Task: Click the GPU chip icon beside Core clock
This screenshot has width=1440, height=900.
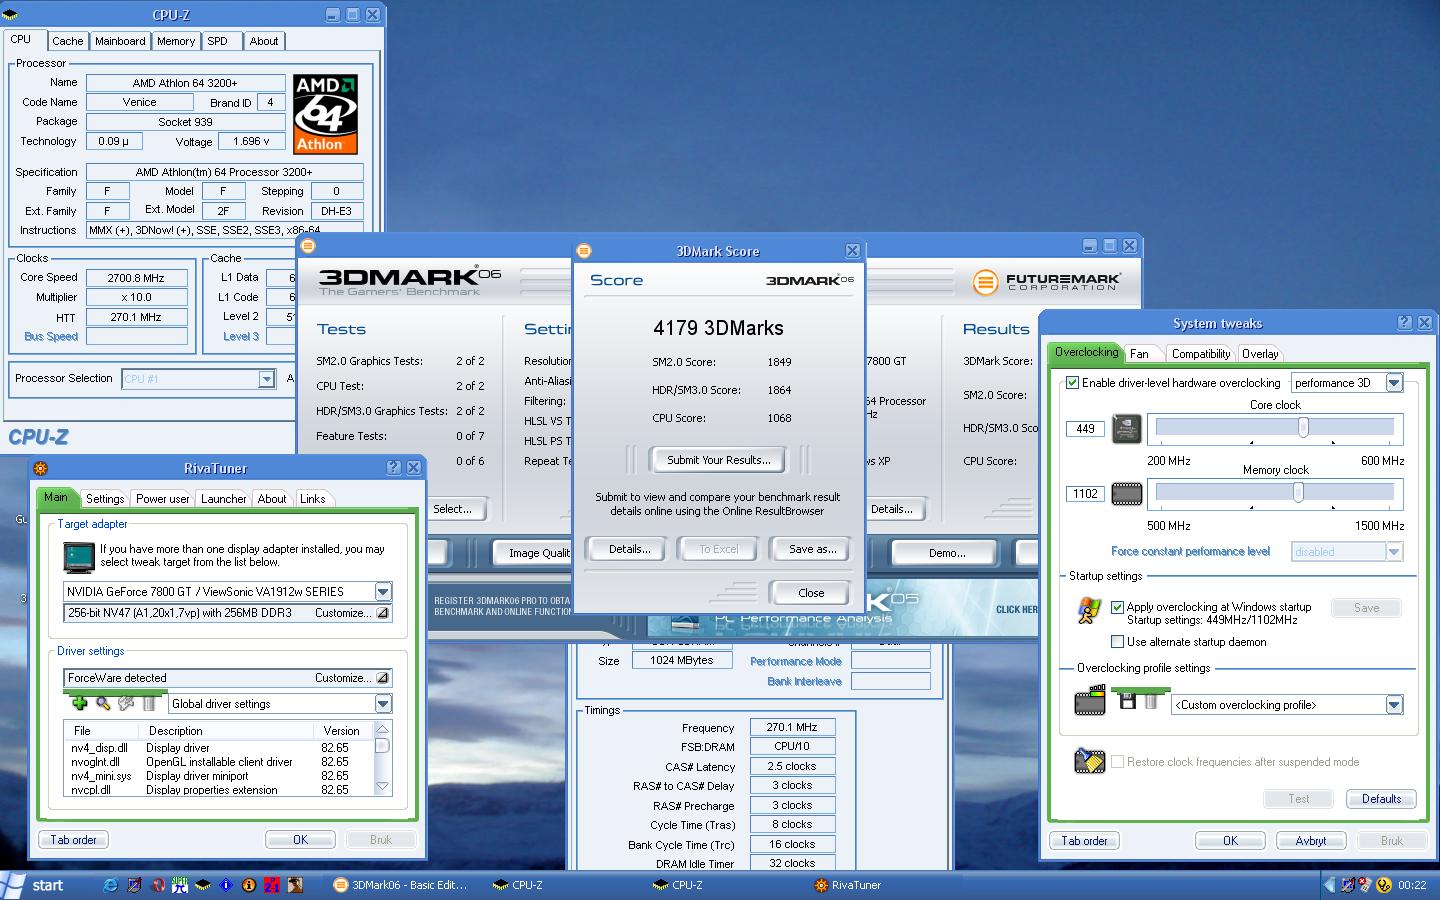Action: point(1127,429)
